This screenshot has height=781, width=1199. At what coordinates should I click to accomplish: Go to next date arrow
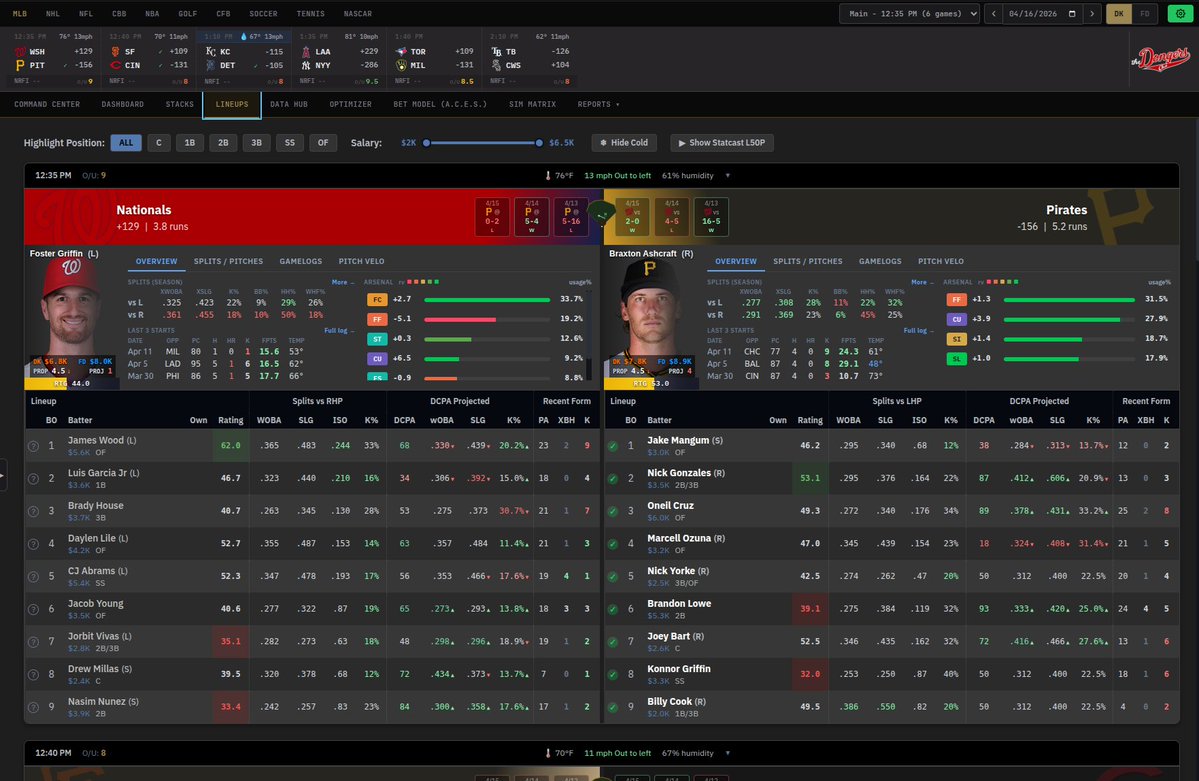1092,14
